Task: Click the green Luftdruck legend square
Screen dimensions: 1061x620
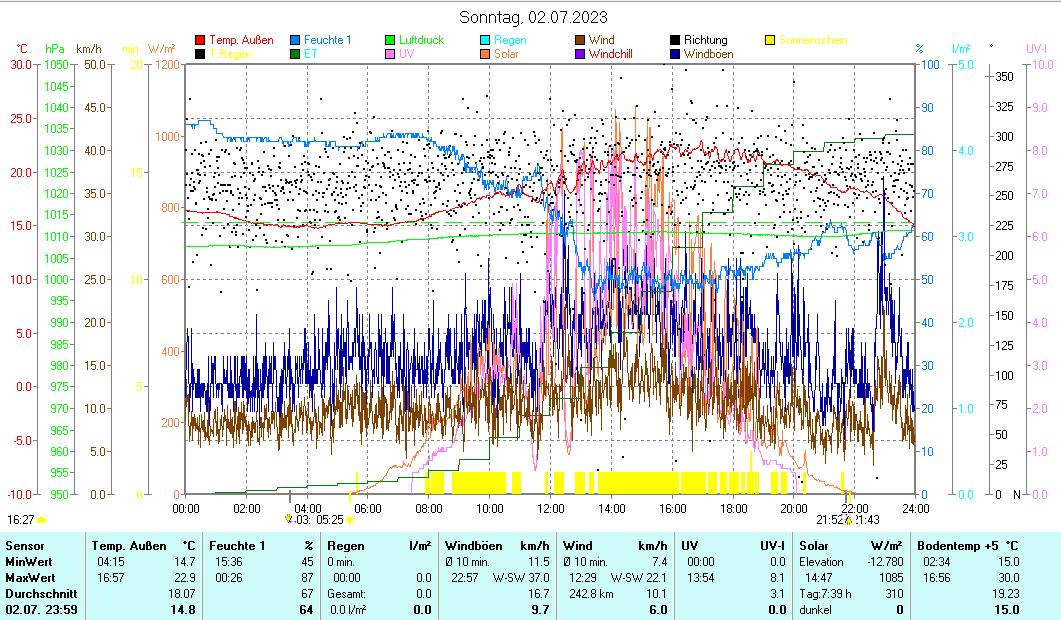Action: click(x=390, y=41)
